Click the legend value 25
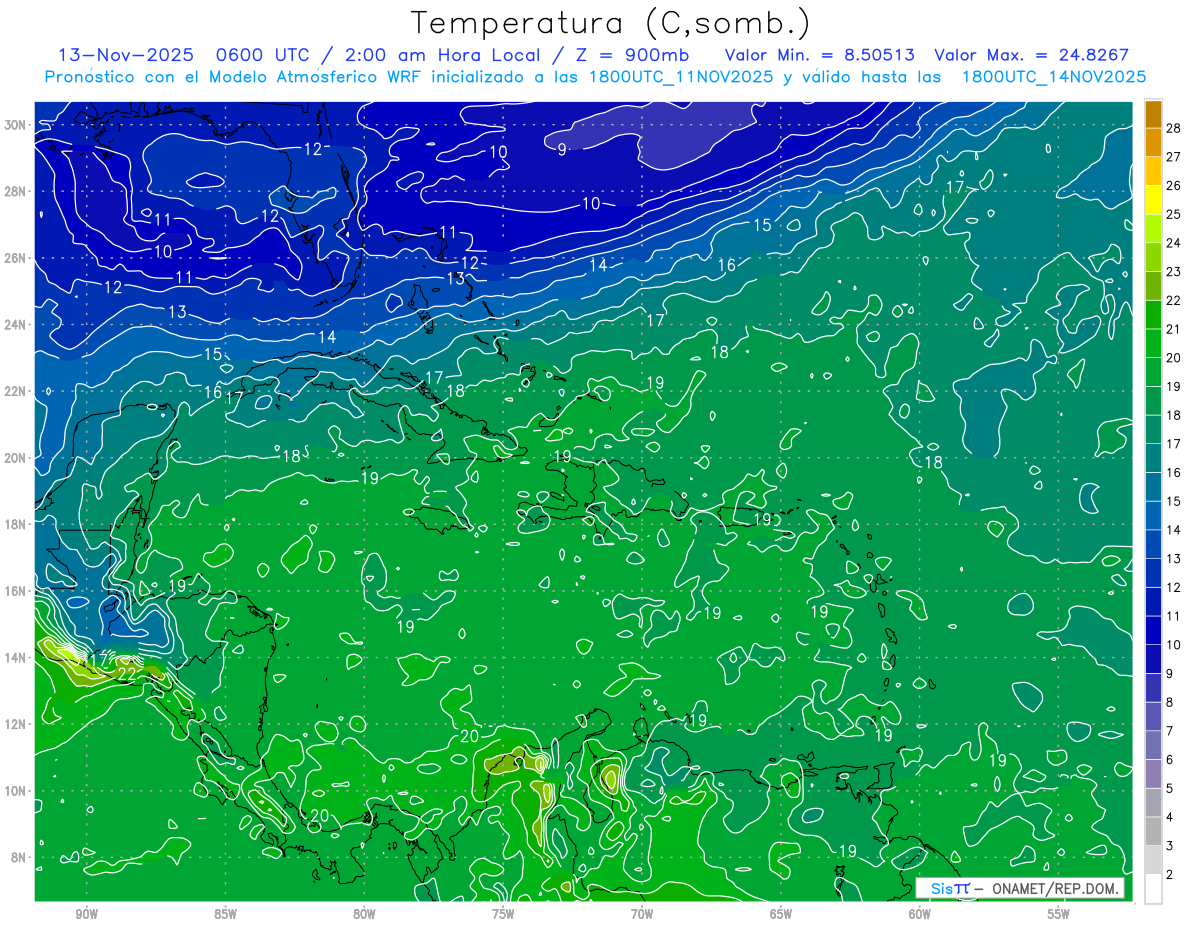This screenshot has height=927, width=1200. pyautogui.click(x=1173, y=214)
